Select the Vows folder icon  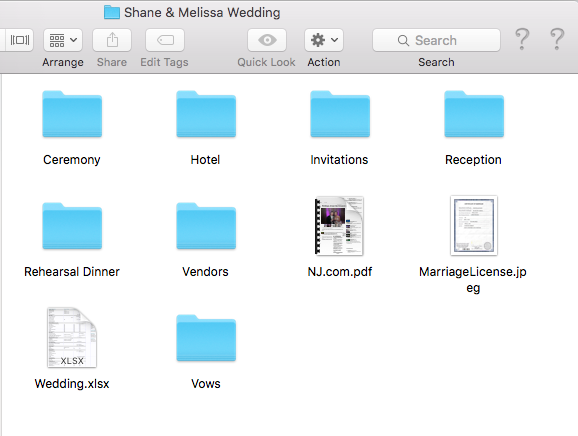point(206,338)
